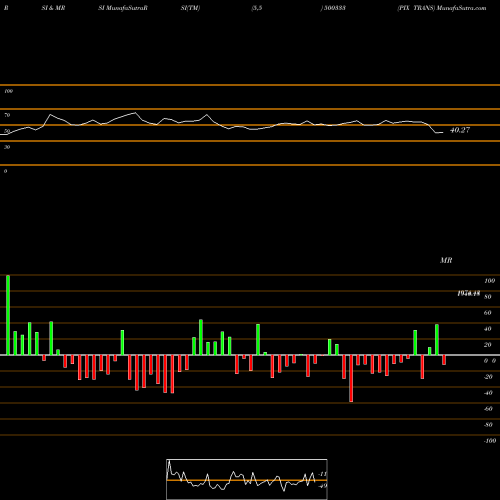500x500 pixels.
Task: Click the MR heading above the histogram
Action: 446,260
